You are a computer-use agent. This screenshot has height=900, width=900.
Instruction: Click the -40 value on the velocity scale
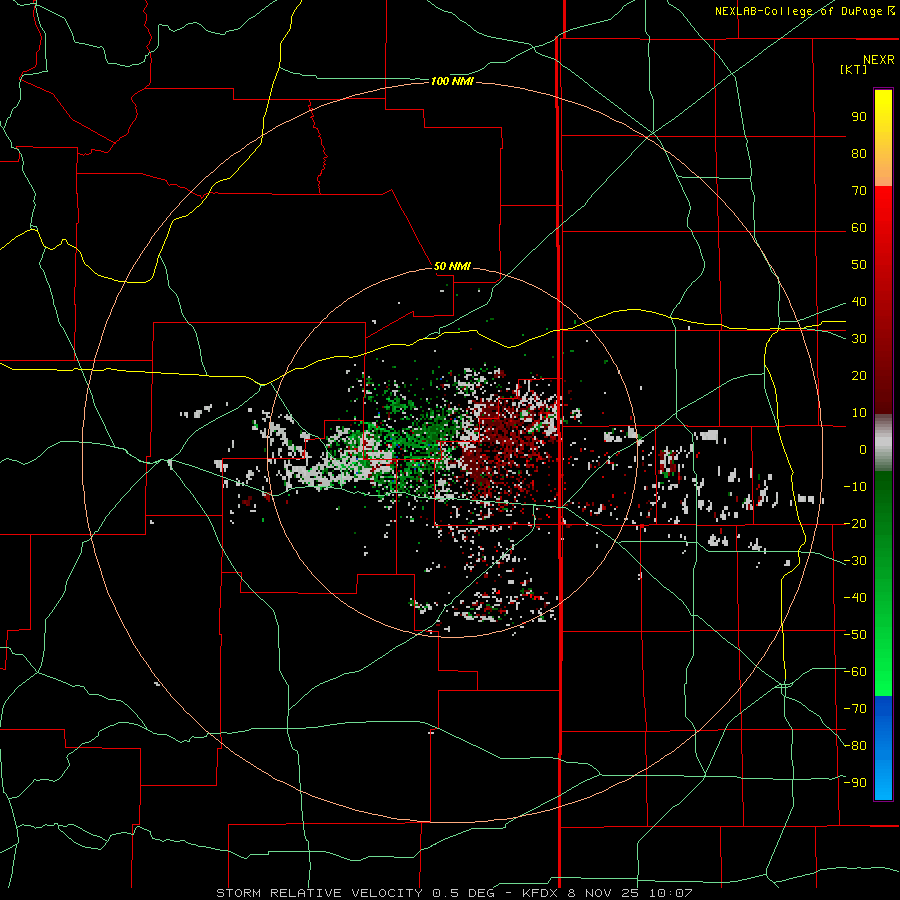855,598
